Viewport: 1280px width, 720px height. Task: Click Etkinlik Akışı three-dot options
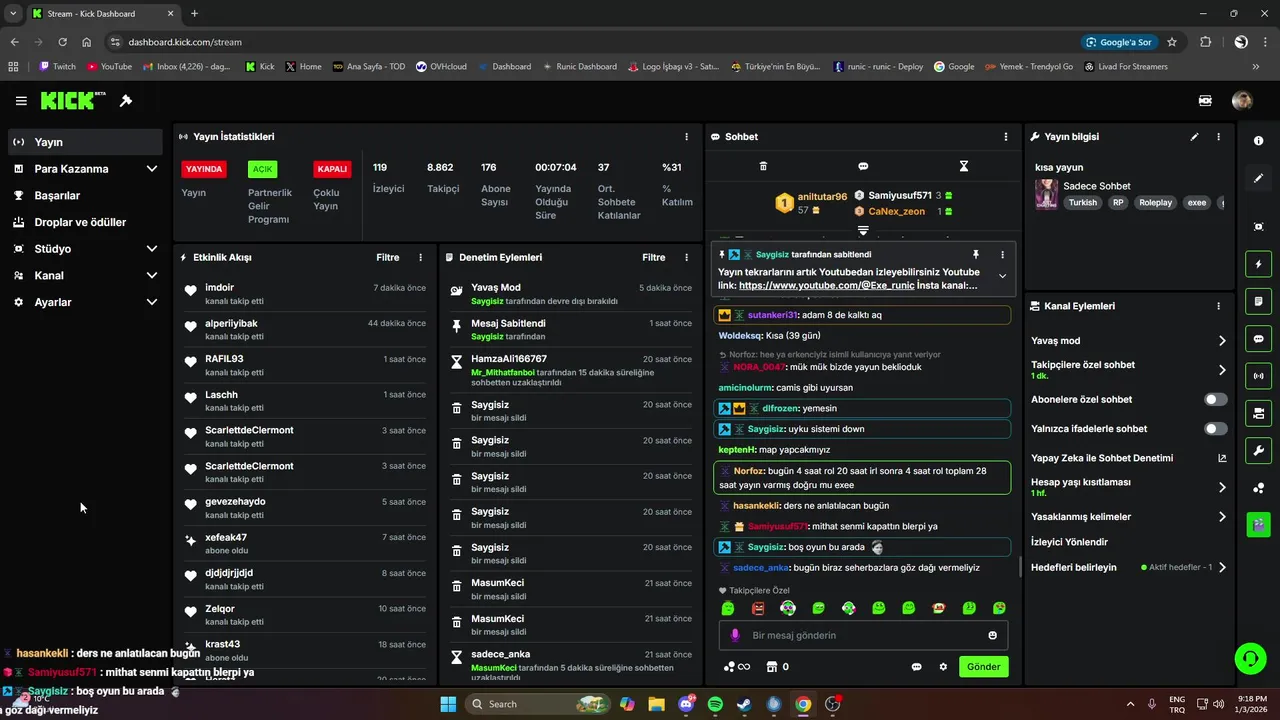(x=420, y=257)
